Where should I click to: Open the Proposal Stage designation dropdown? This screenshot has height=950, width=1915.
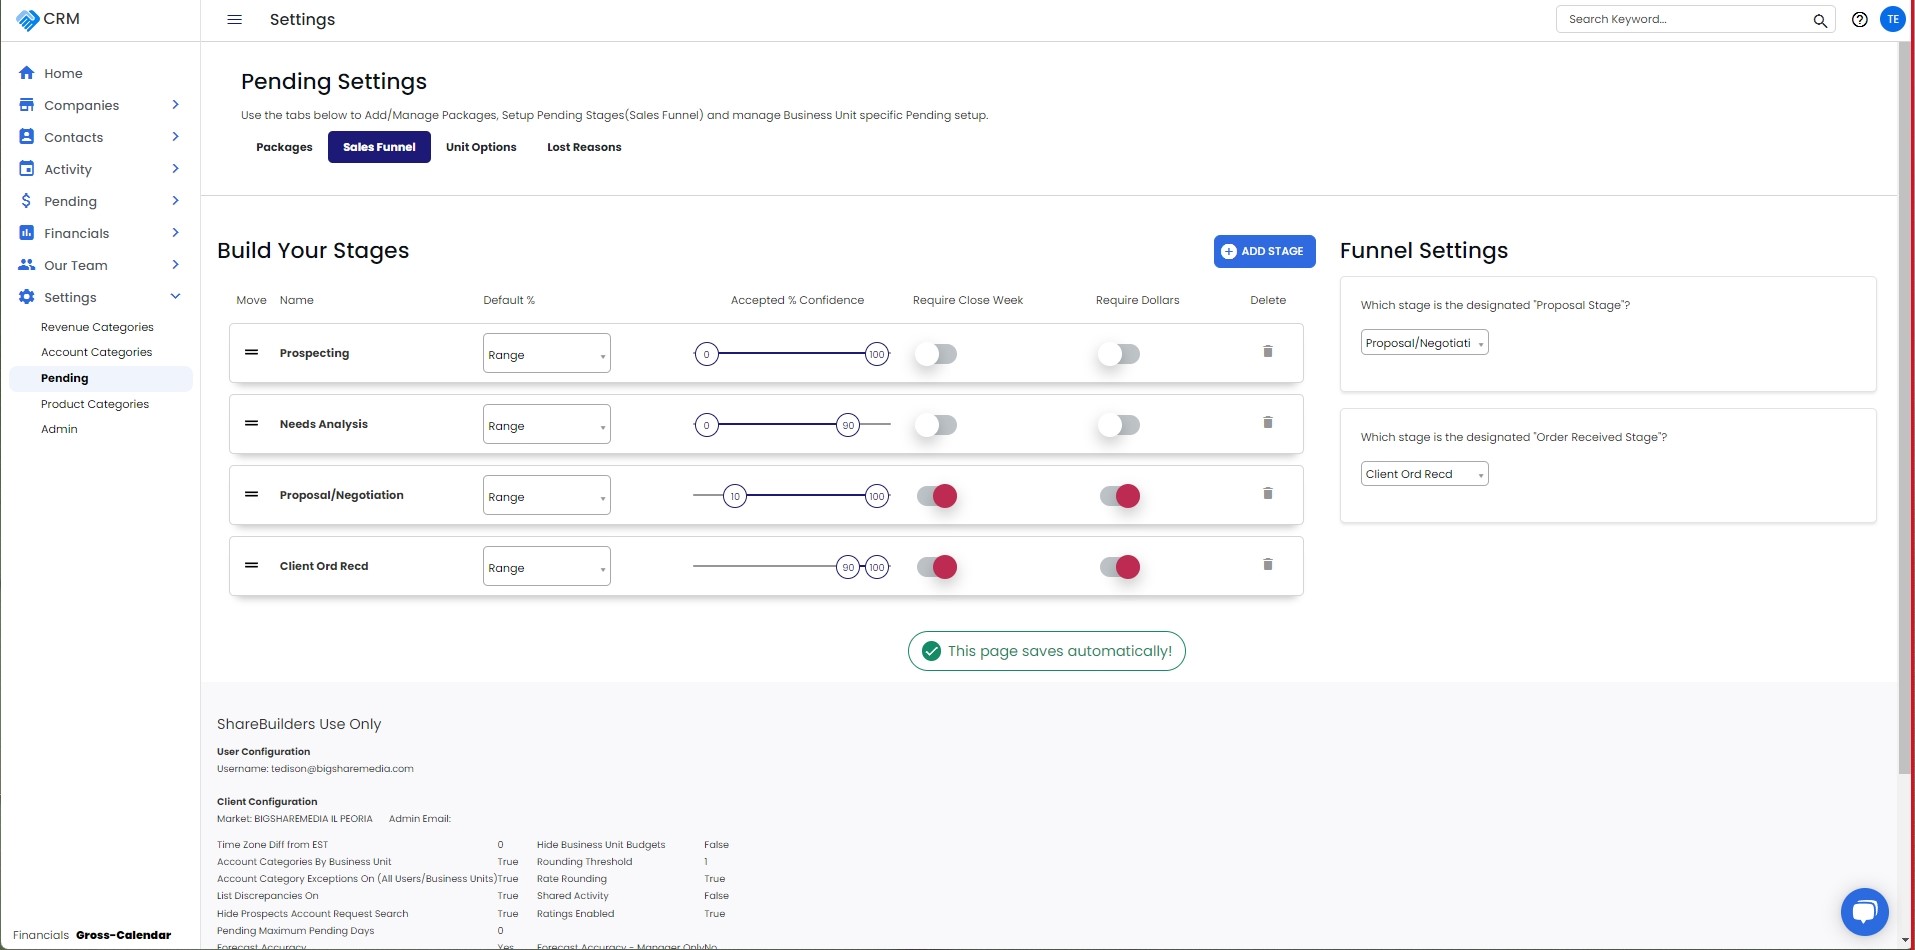click(x=1425, y=343)
